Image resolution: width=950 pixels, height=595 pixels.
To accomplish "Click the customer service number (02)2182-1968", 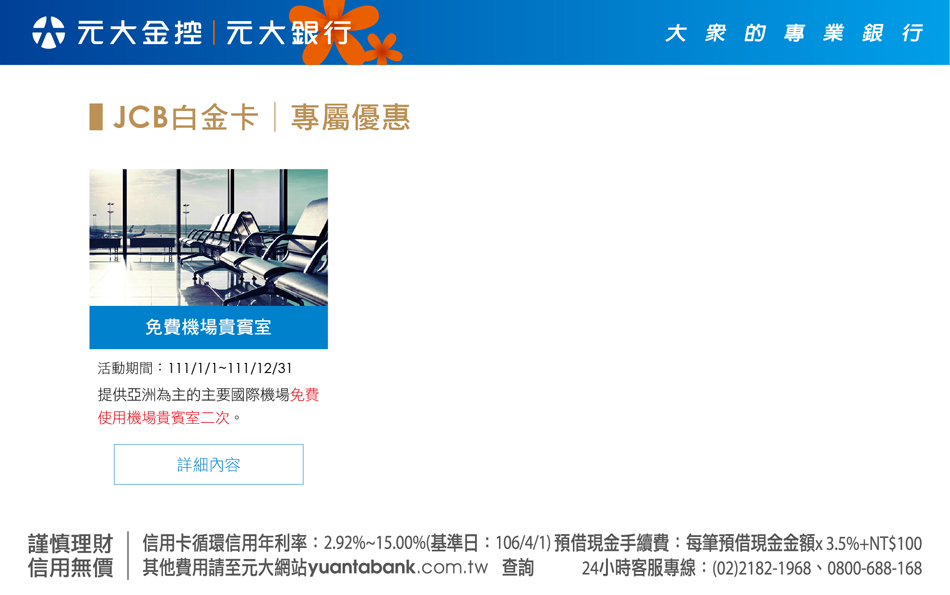I will 762,568.
